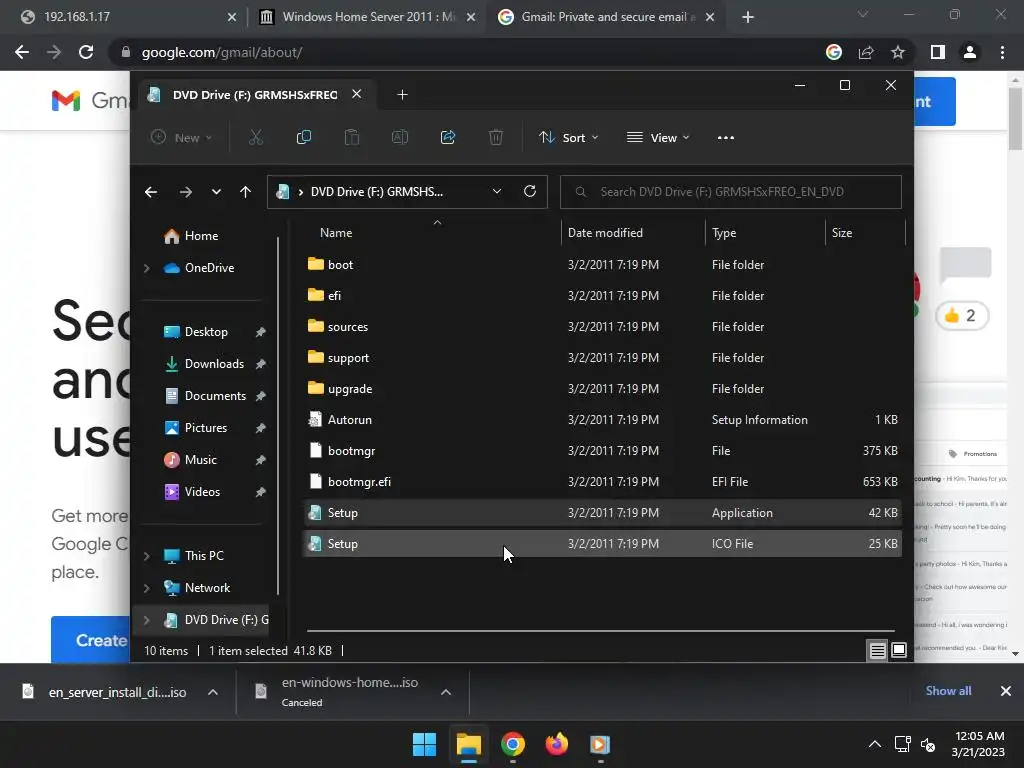1024x768 pixels.
Task: Bookmark this page with star icon
Action: 898,52
